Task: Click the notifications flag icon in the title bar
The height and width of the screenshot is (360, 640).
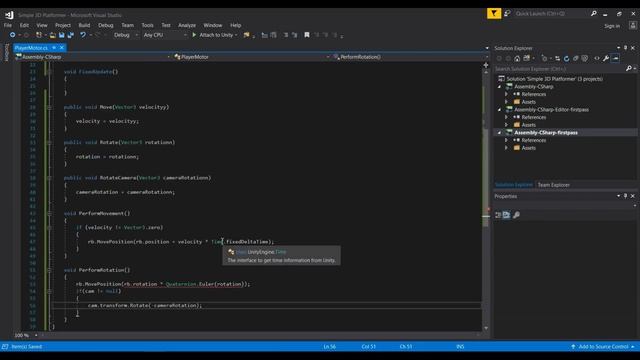Action: (x=494, y=13)
